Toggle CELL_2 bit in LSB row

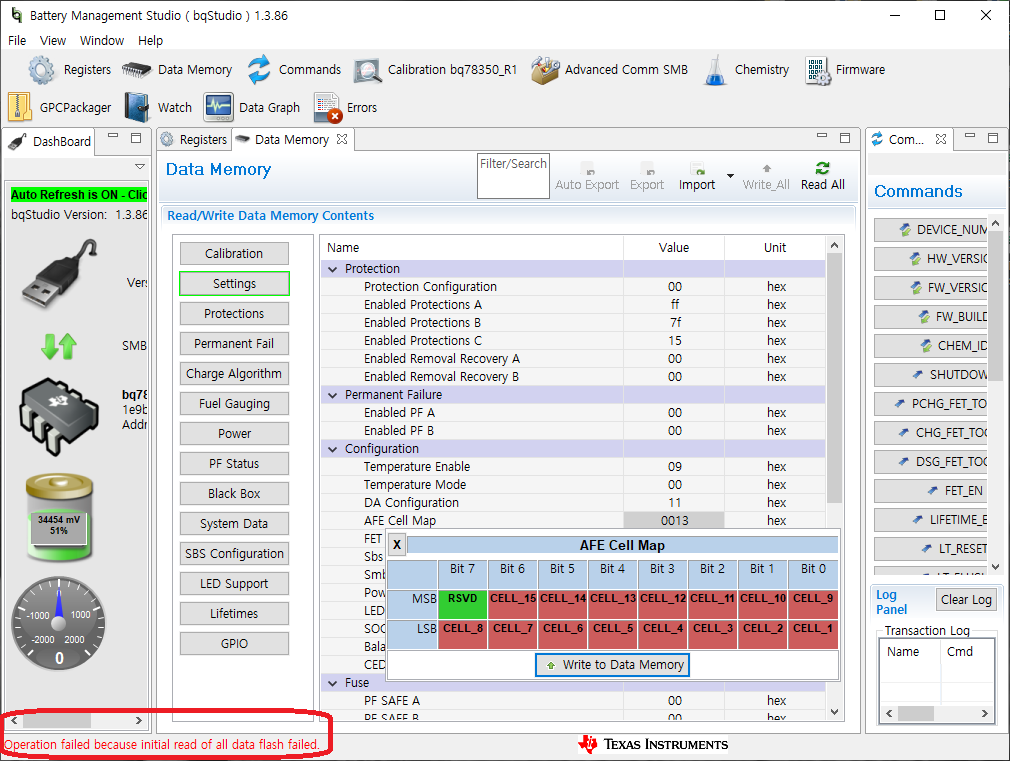pyautogui.click(x=763, y=634)
